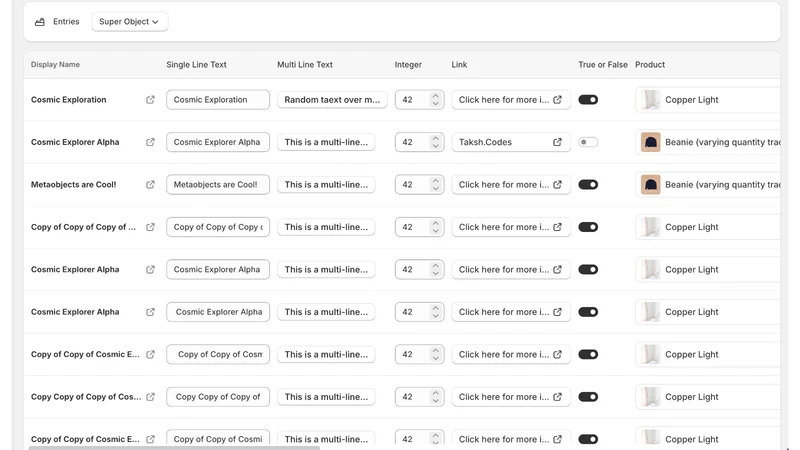Viewport: 800px width, 450px height.
Task: Select Copper Light product thumbnail in Cosmic Exploration row
Action: (x=651, y=100)
